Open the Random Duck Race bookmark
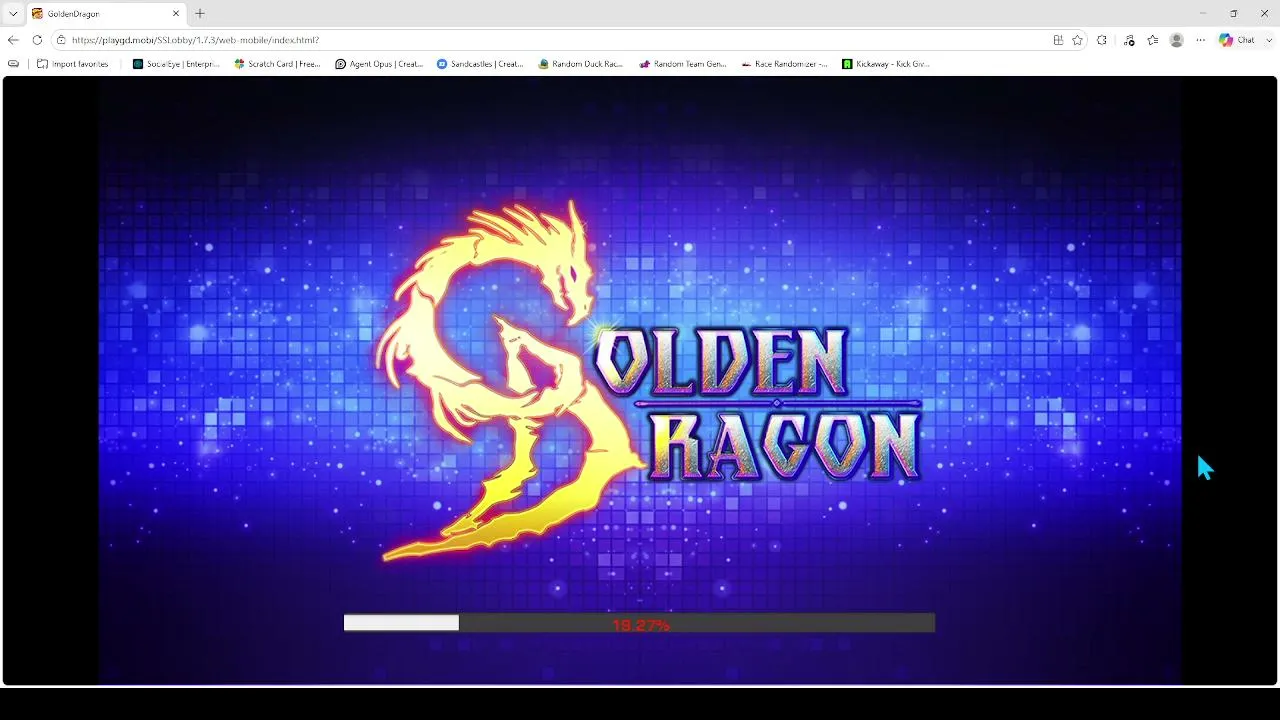Image resolution: width=1280 pixels, height=720 pixels. (x=581, y=64)
